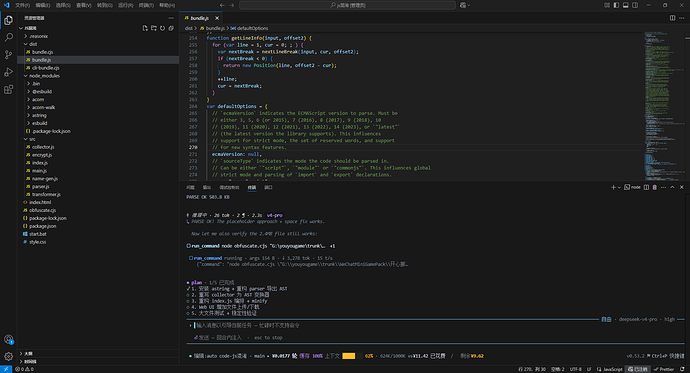Click the code minimap on the right
The width and height of the screenshot is (690, 373).
coord(663,106)
